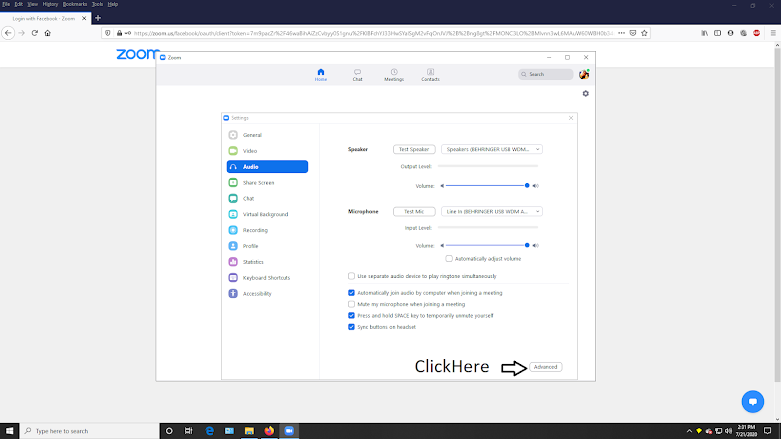Switch to the Chat tab in Zoom

click(x=357, y=75)
